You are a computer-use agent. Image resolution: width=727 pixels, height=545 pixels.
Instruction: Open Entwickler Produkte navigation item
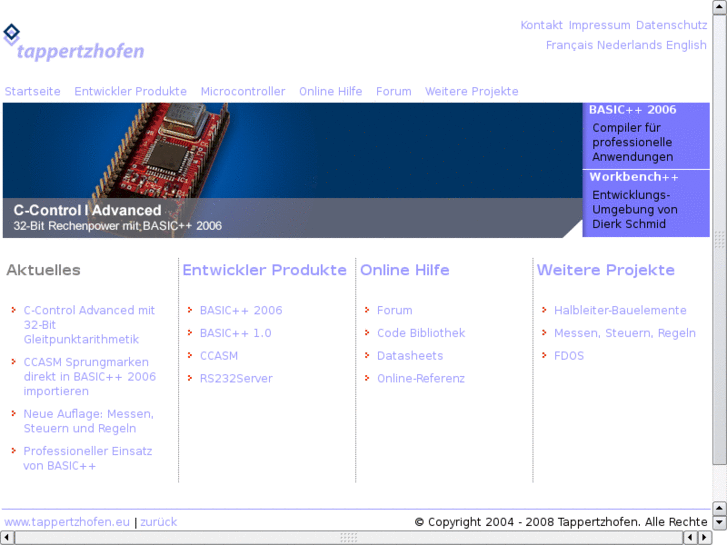coord(130,91)
